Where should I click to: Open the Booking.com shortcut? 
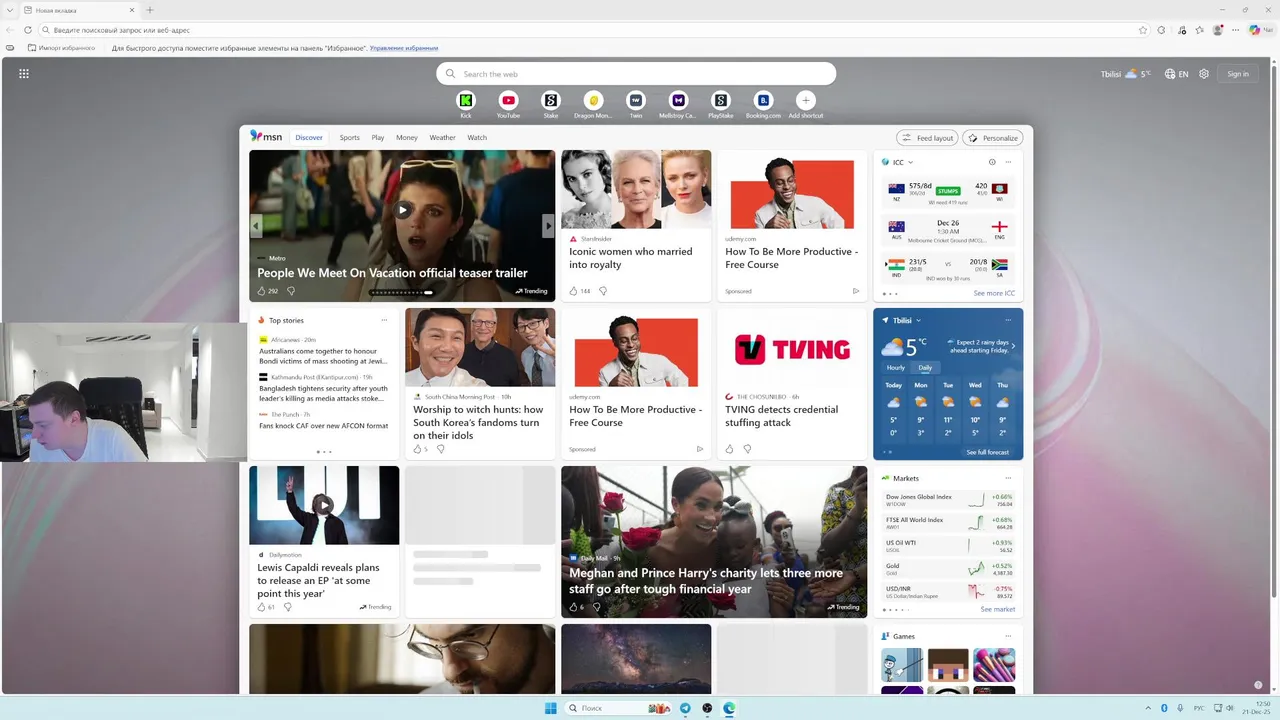(x=763, y=100)
